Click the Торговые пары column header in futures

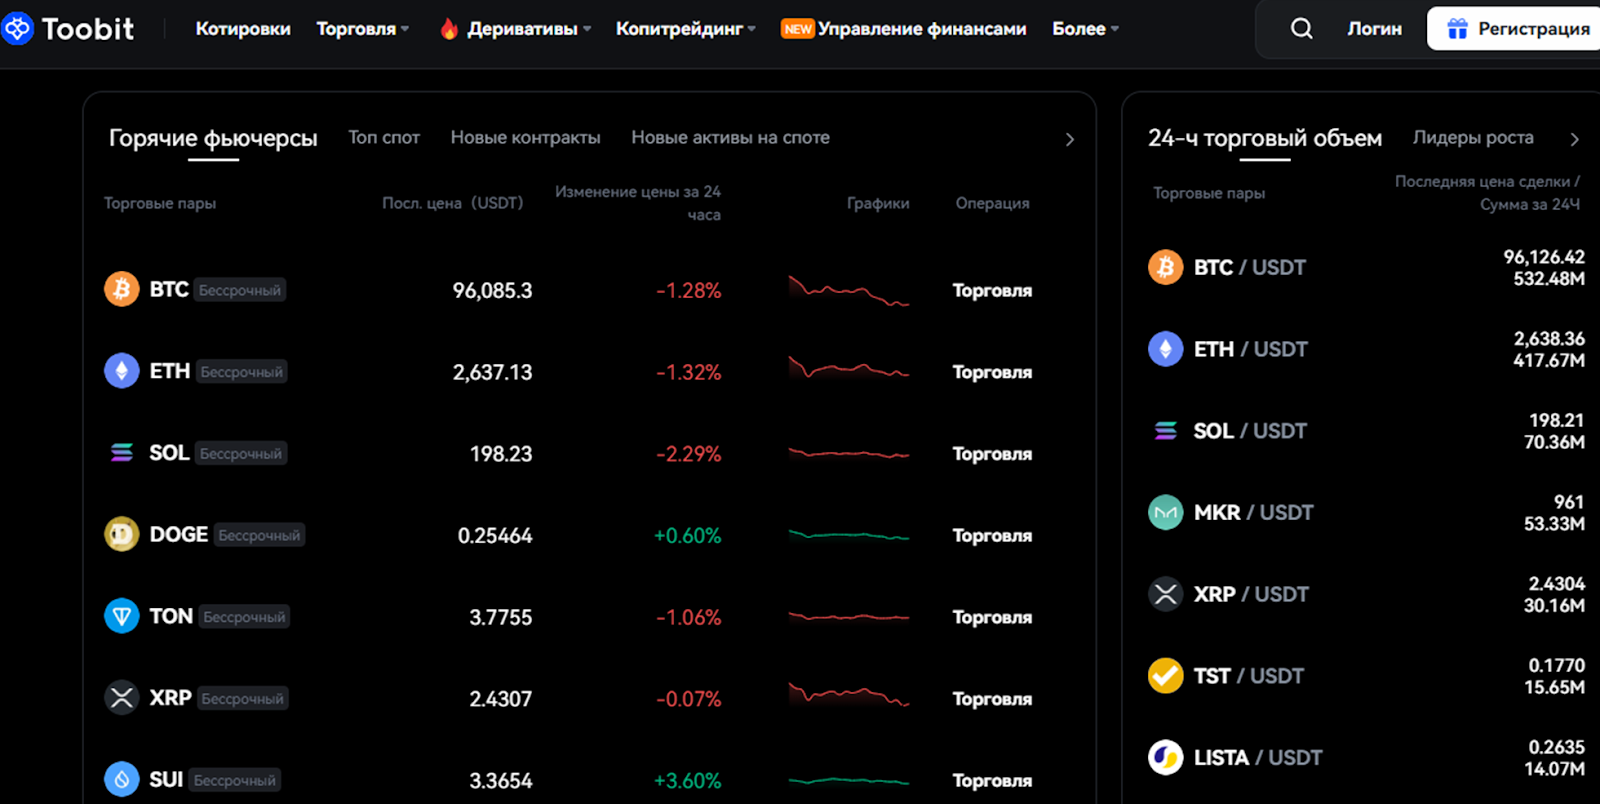click(160, 203)
